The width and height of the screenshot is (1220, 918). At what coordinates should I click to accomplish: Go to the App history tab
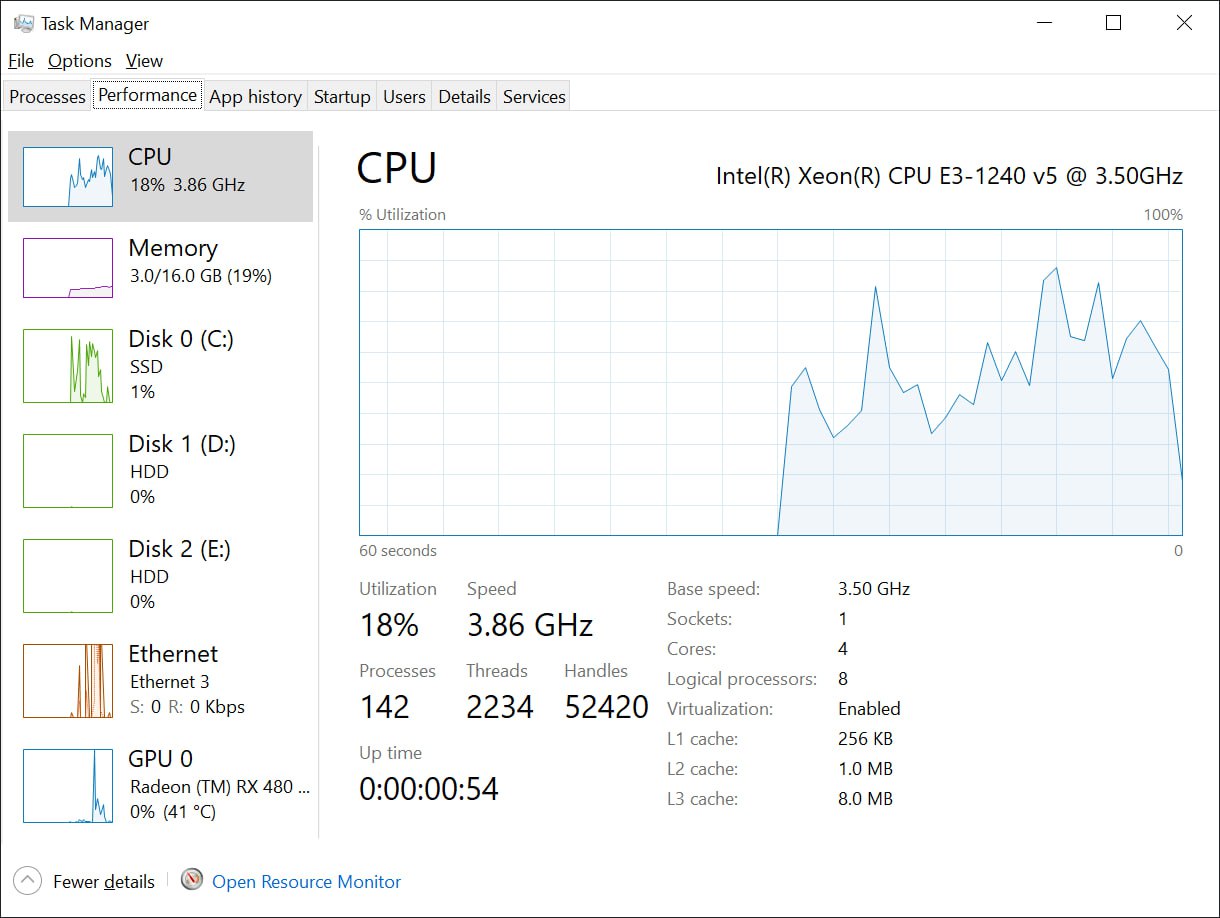coord(255,97)
